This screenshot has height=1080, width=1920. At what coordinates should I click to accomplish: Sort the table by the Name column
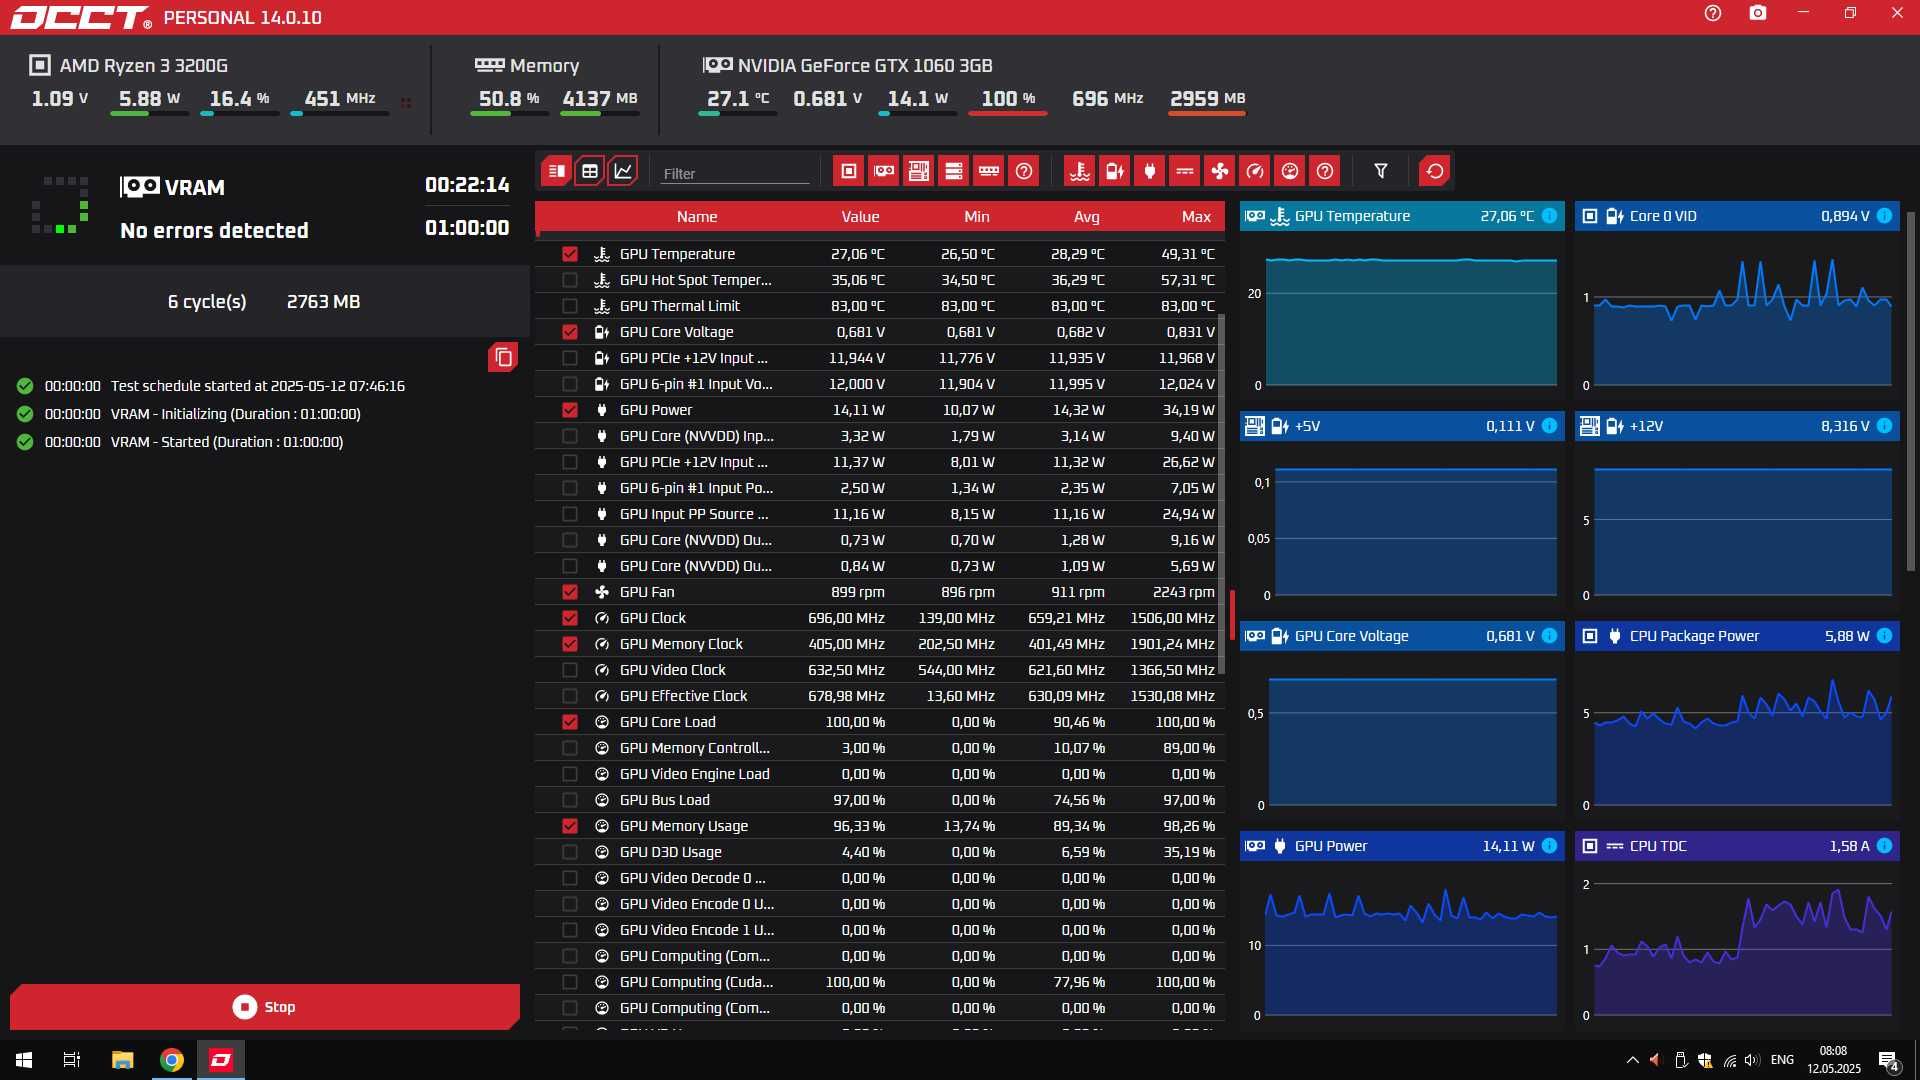[x=697, y=217]
